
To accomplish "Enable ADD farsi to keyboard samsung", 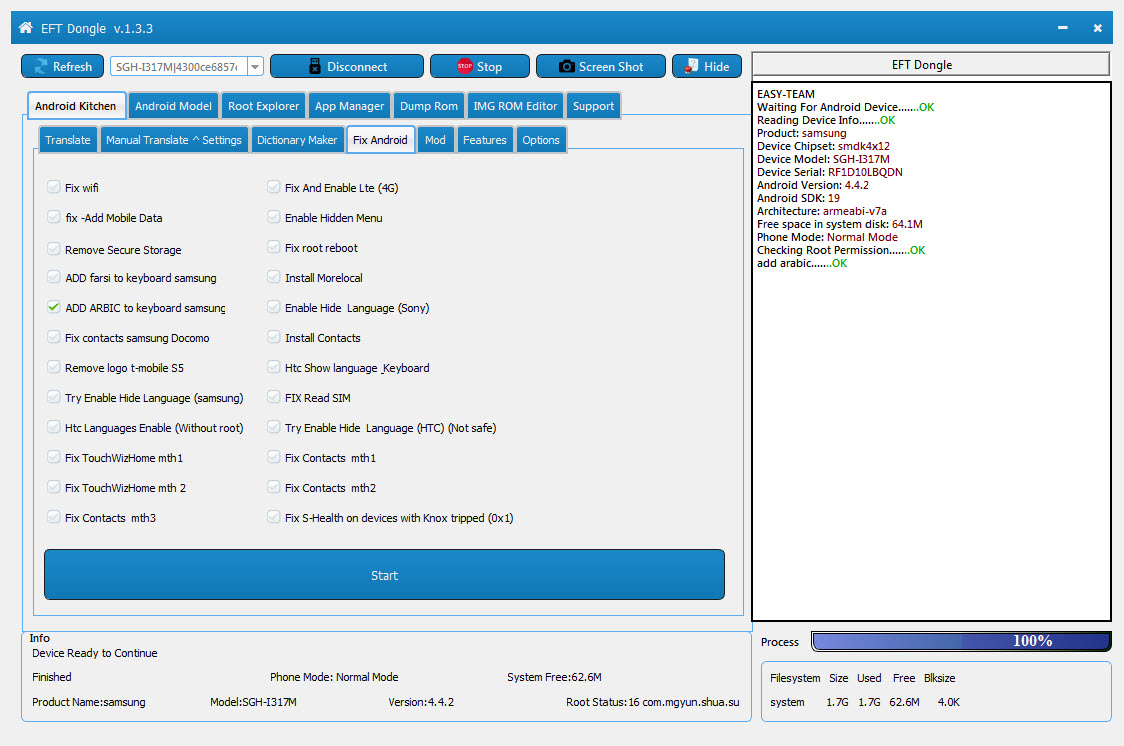I will [54, 277].
